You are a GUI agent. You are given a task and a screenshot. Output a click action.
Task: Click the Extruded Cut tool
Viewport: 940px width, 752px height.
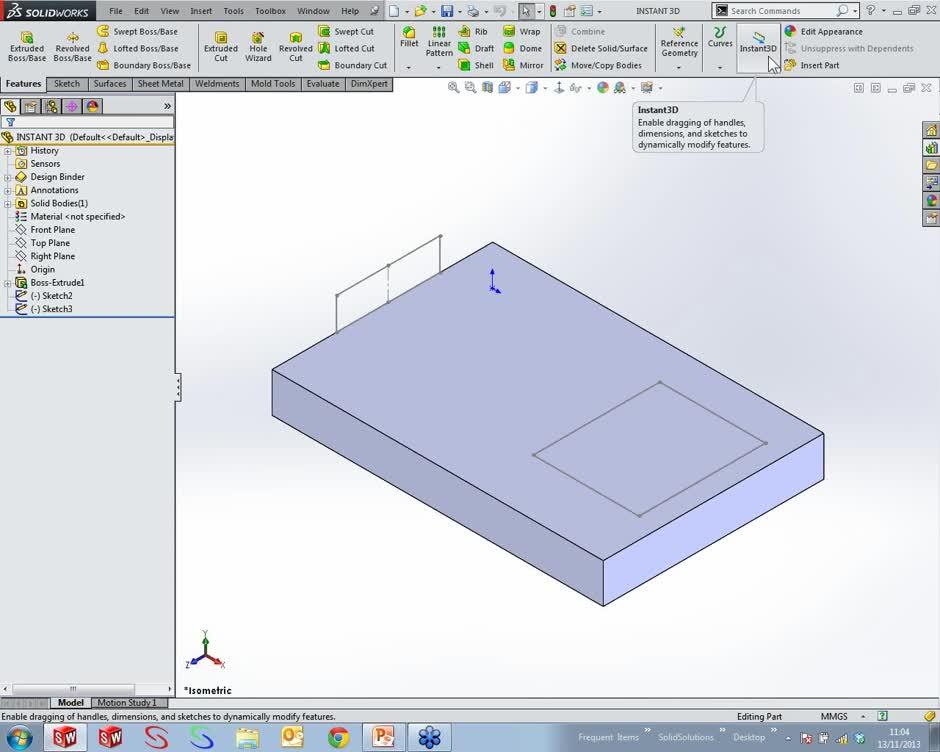221,46
